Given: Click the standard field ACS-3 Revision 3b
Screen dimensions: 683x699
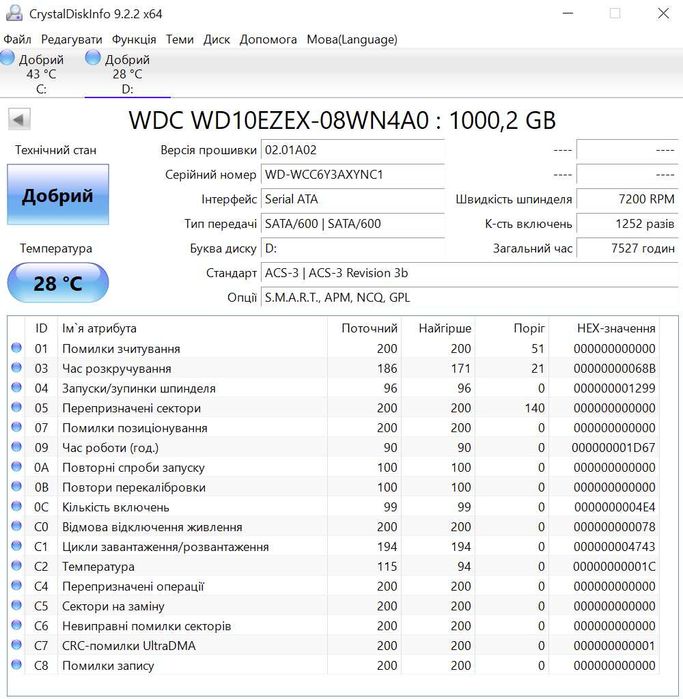Looking at the screenshot, I should (x=469, y=272).
